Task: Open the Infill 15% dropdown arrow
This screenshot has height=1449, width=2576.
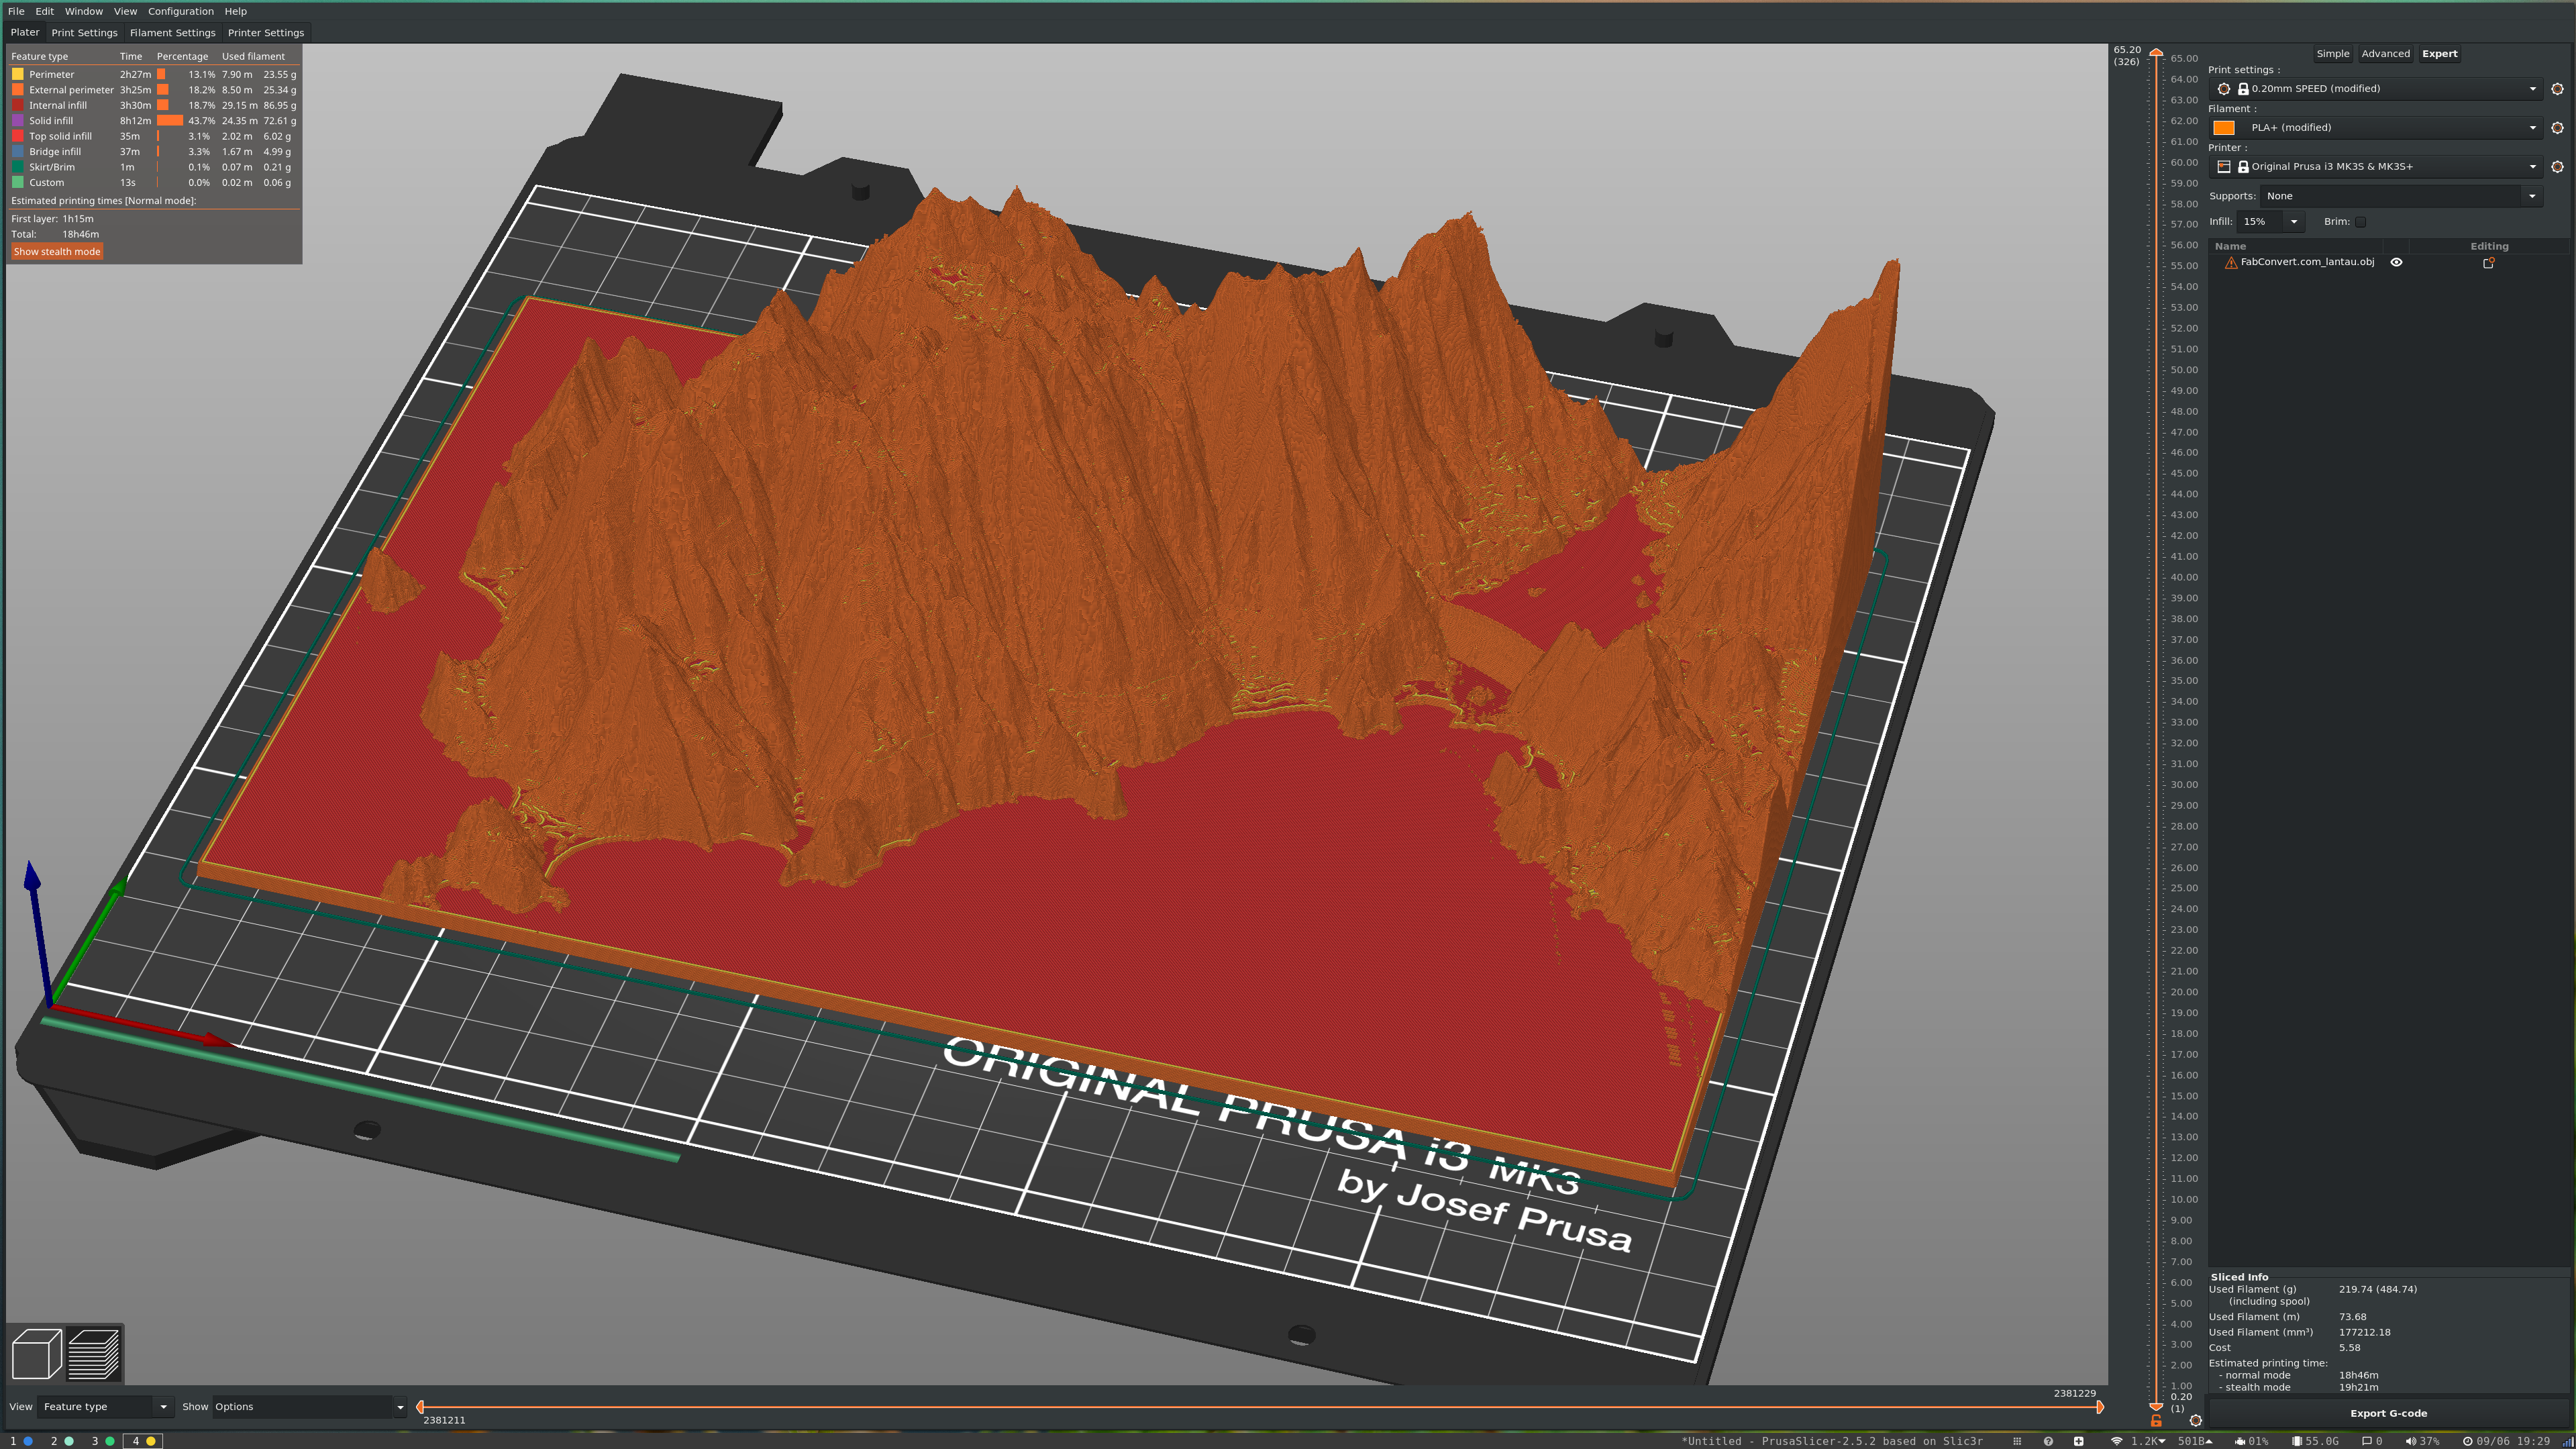Action: tap(2293, 222)
